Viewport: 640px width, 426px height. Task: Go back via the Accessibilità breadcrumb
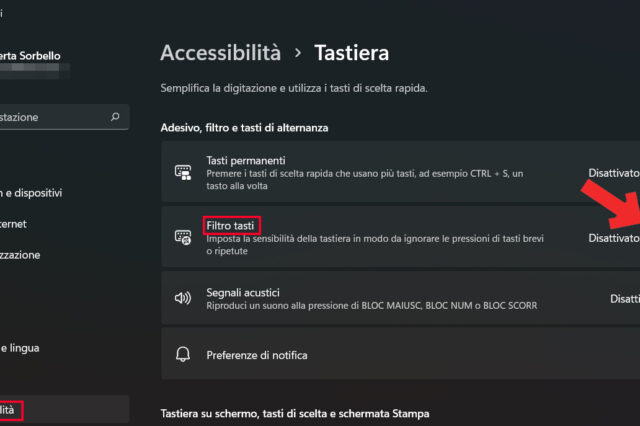point(220,52)
